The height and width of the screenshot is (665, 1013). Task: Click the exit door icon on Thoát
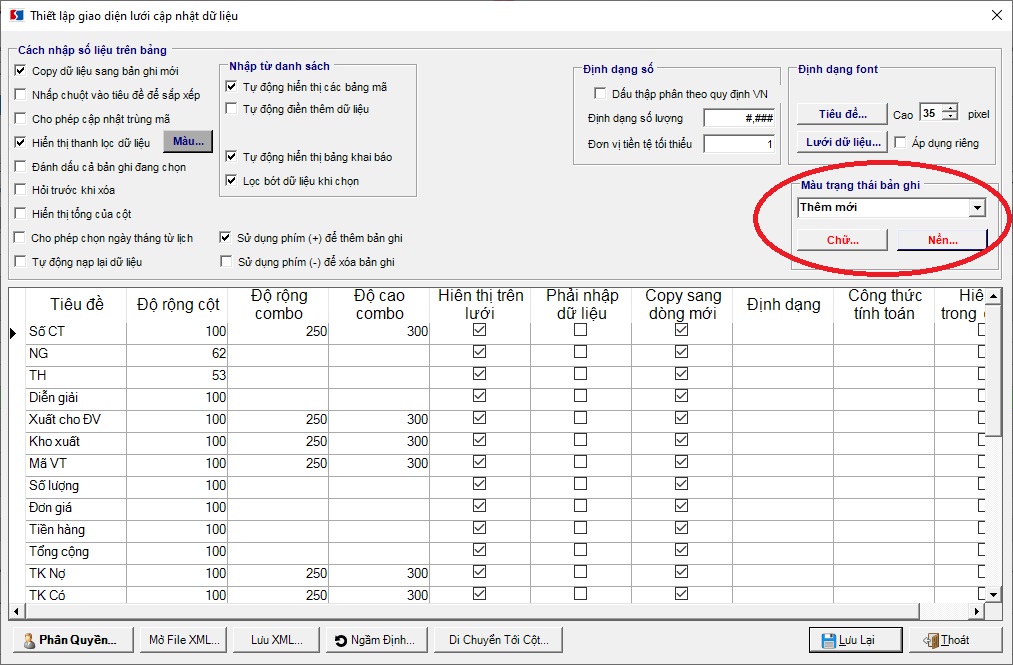[x=931, y=640]
